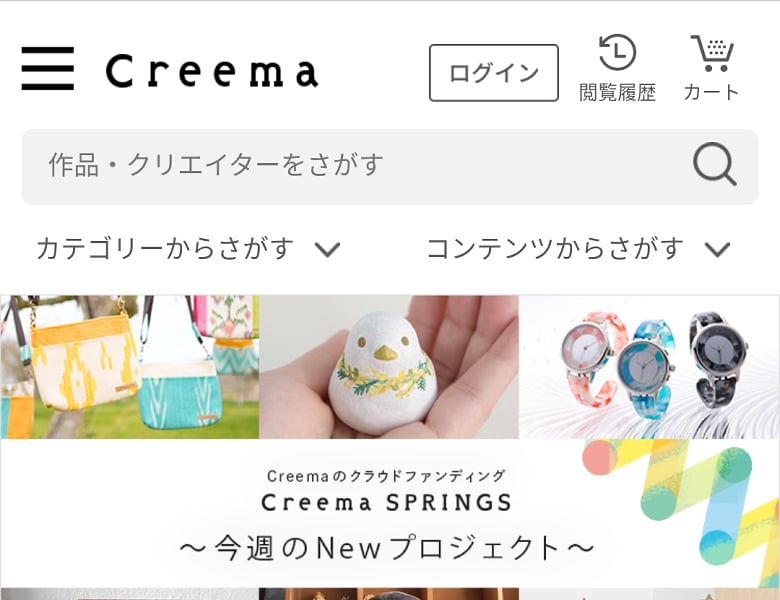
Task: Open the white bird figurine thumbnail
Action: coord(389,367)
